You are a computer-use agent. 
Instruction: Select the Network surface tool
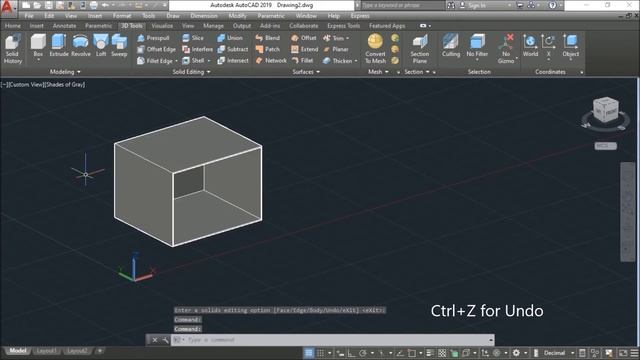click(x=271, y=61)
